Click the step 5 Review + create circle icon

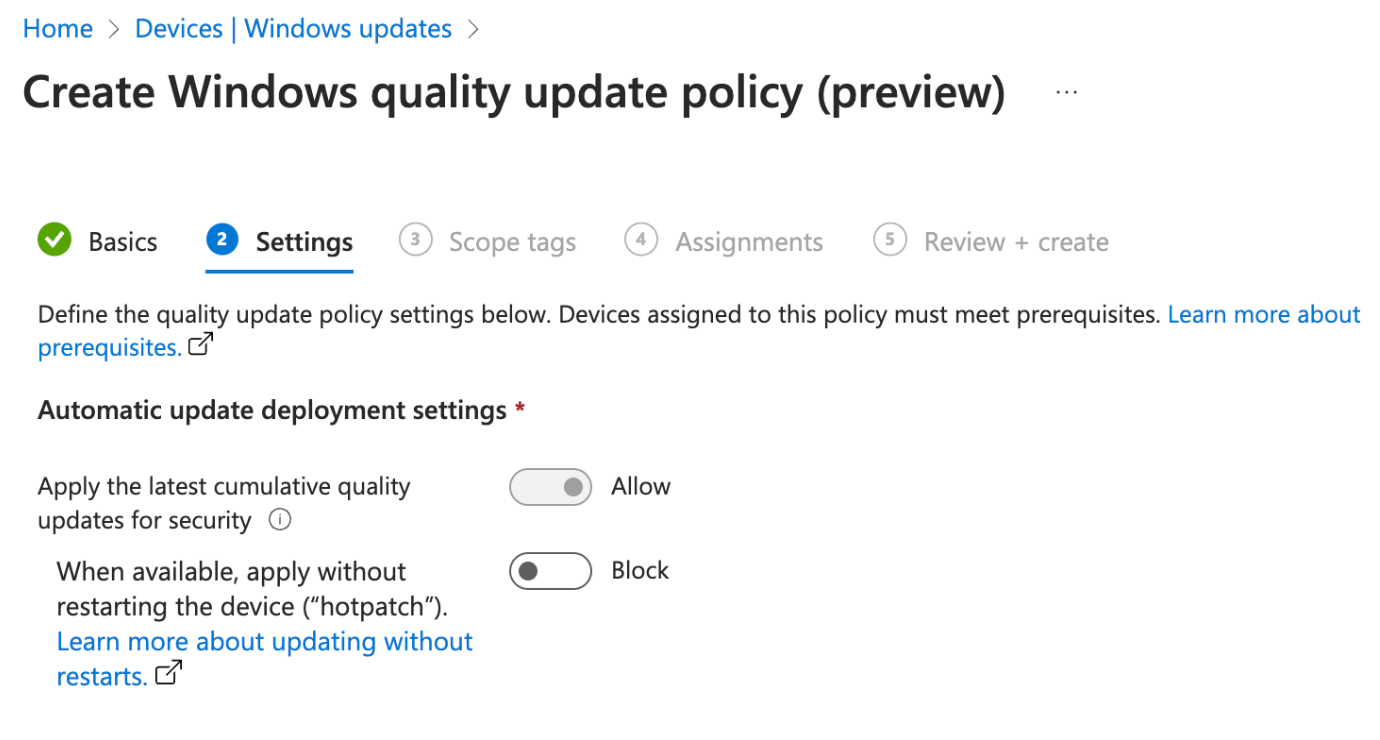click(889, 240)
